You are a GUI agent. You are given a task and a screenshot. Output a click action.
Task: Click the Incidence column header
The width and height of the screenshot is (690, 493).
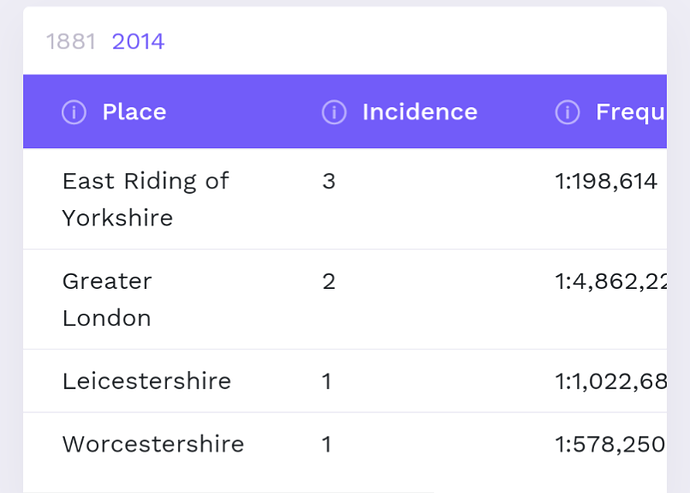coord(419,112)
